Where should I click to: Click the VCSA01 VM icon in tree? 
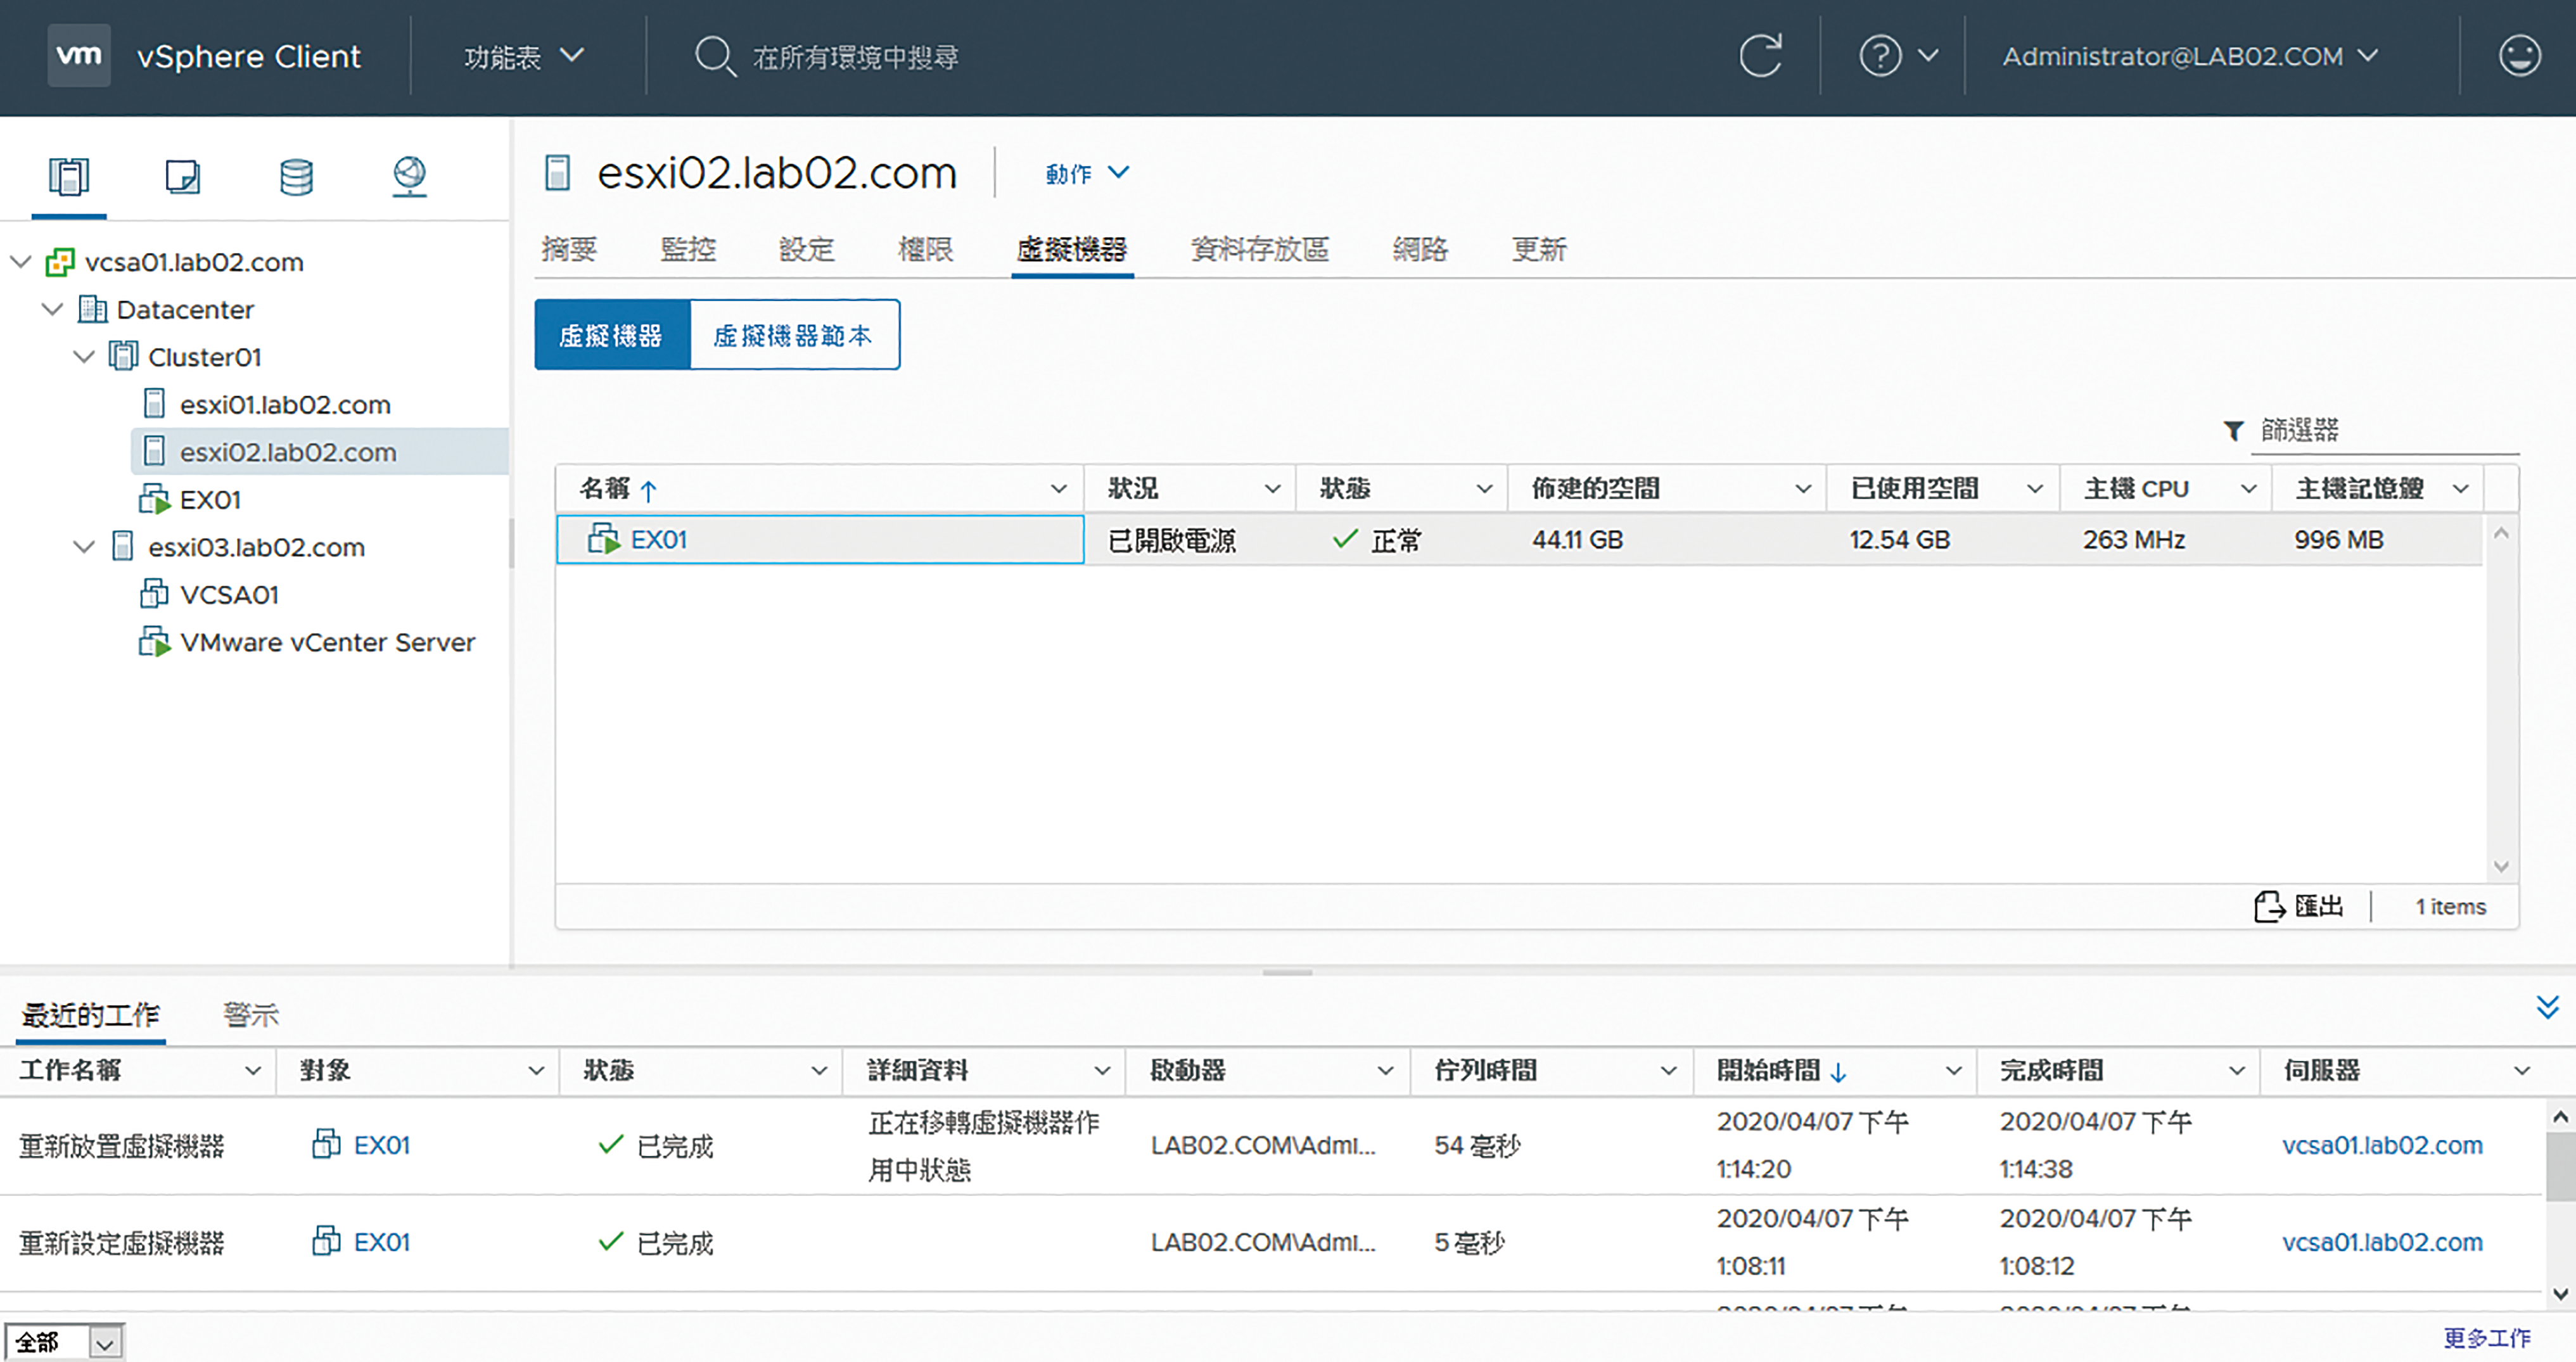tap(153, 594)
